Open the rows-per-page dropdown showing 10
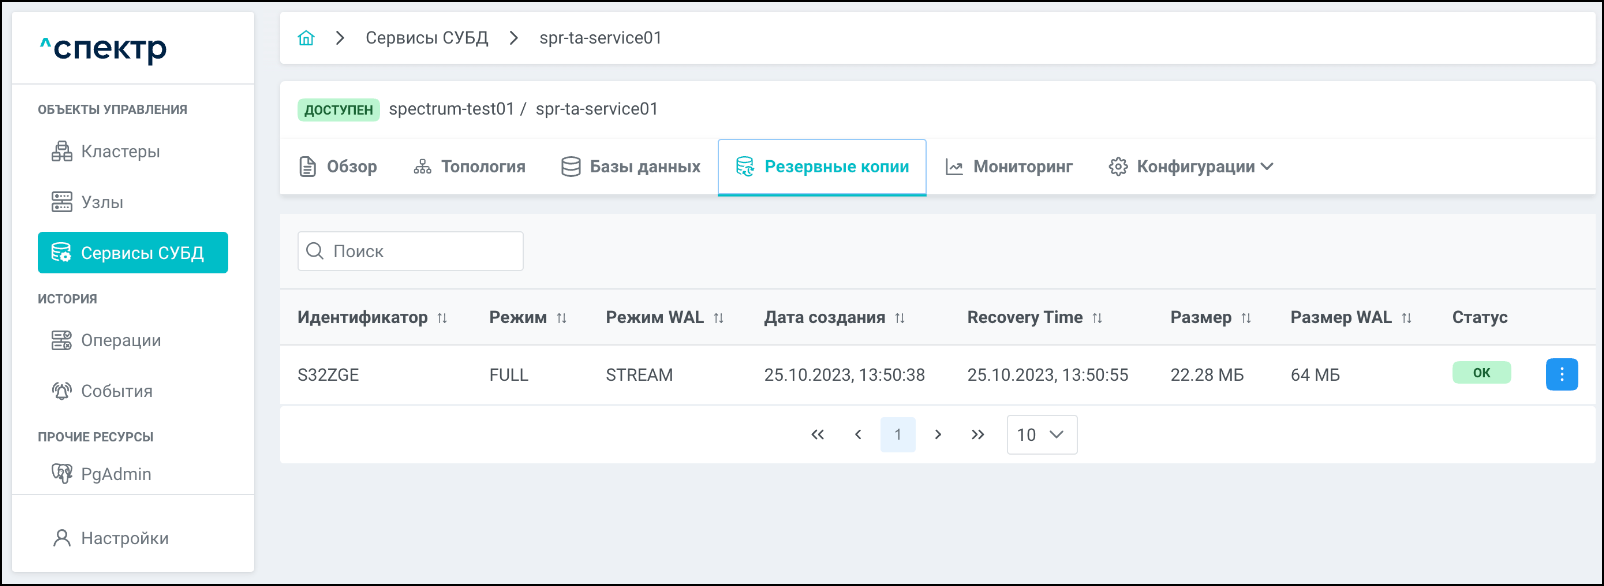The image size is (1604, 586). [x=1041, y=435]
